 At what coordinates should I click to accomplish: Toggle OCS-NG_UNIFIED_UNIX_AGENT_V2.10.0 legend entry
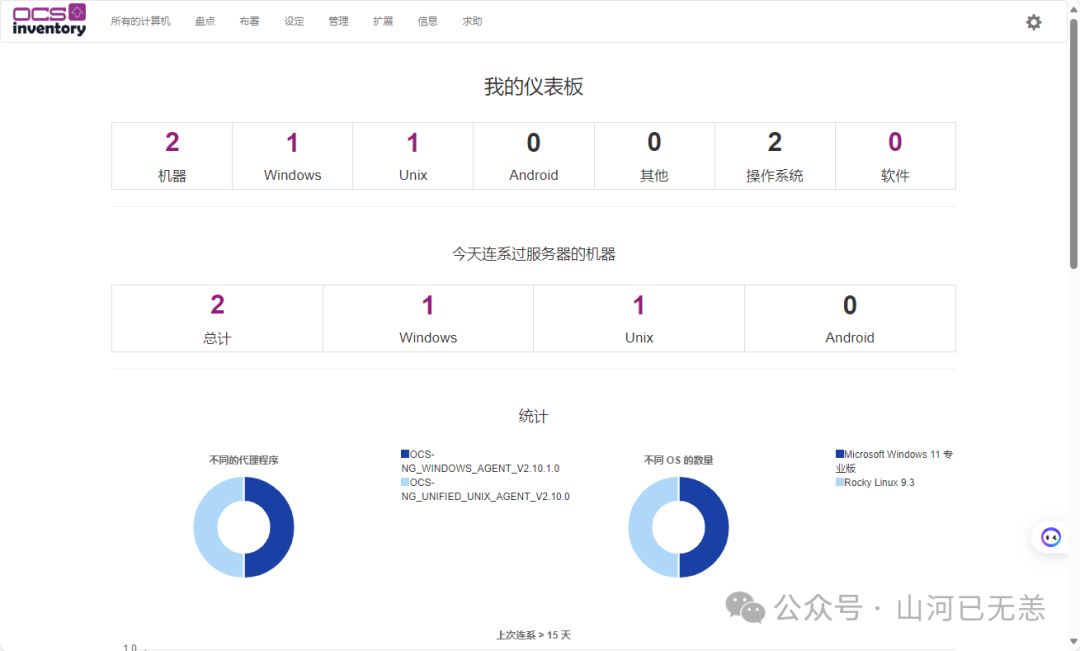click(486, 489)
